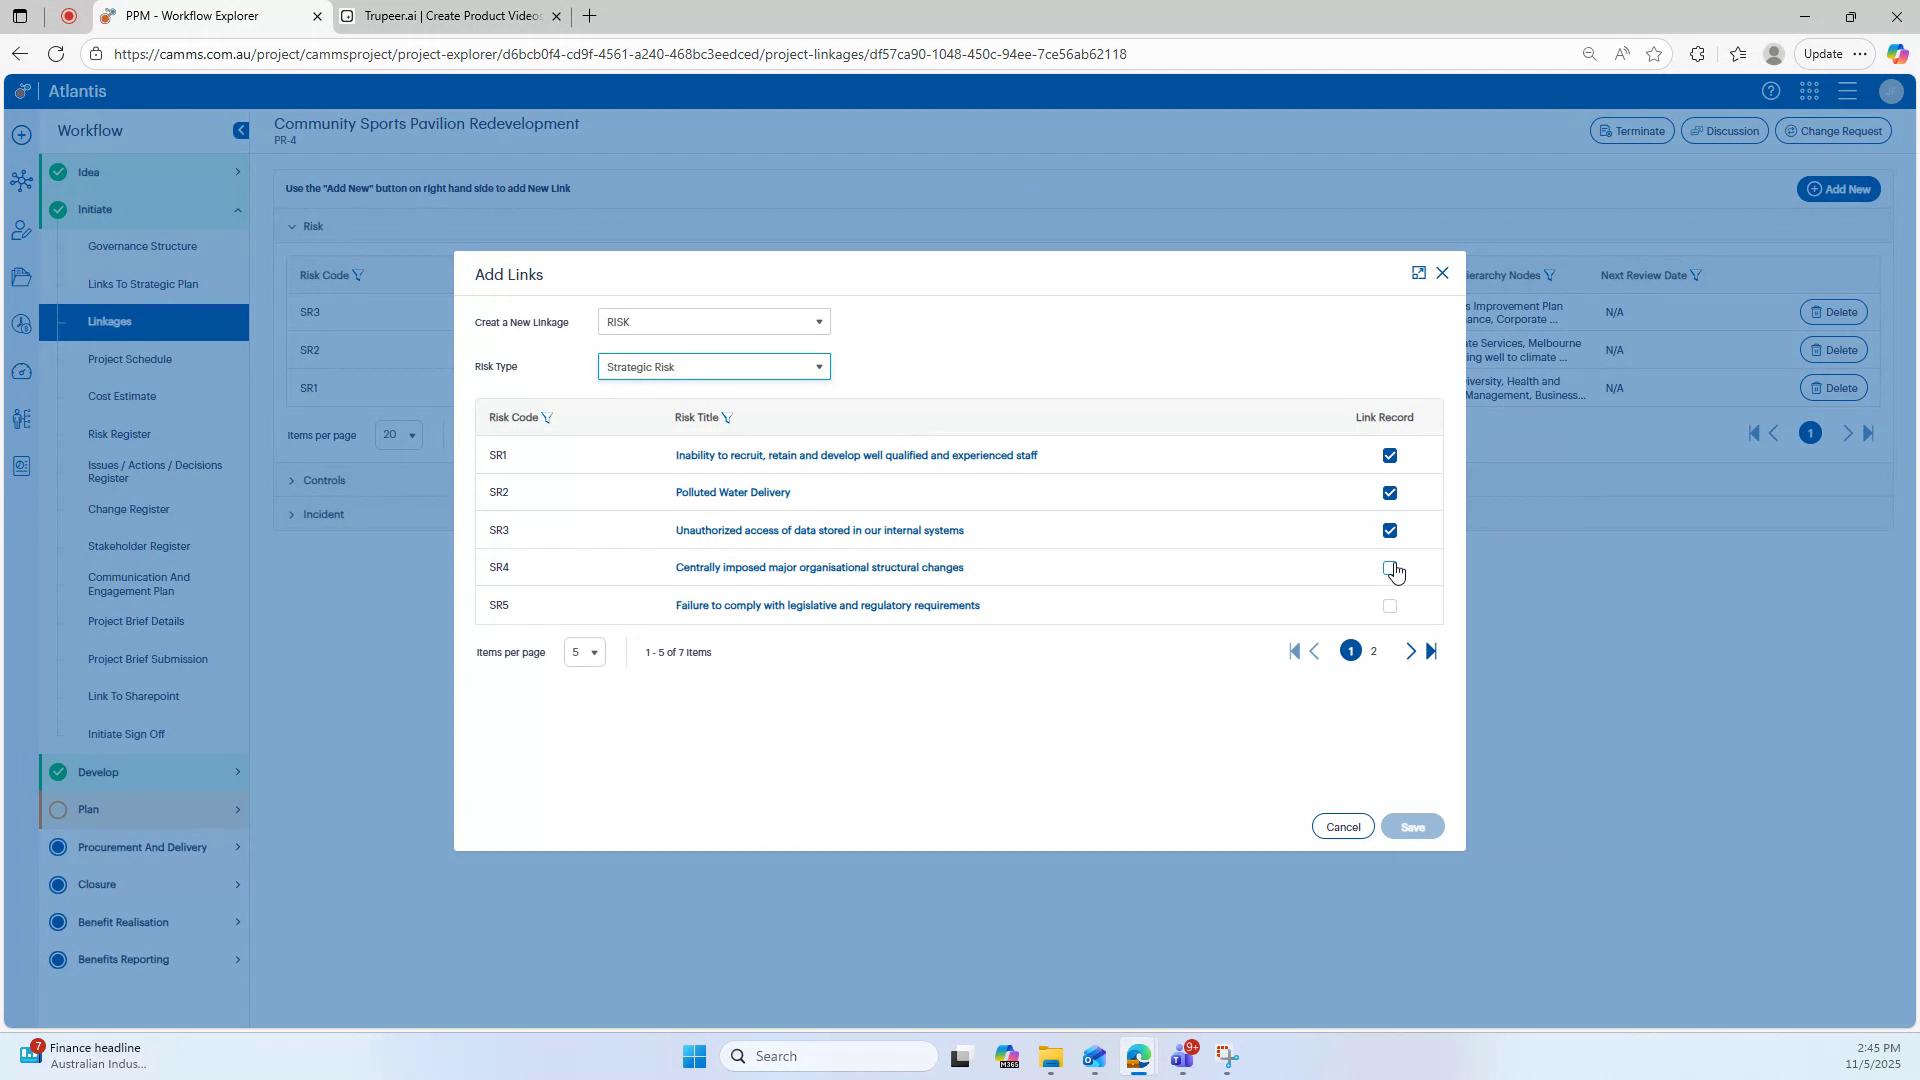Collapse the Initiate workflow section
This screenshot has width=1920, height=1080.
237,209
